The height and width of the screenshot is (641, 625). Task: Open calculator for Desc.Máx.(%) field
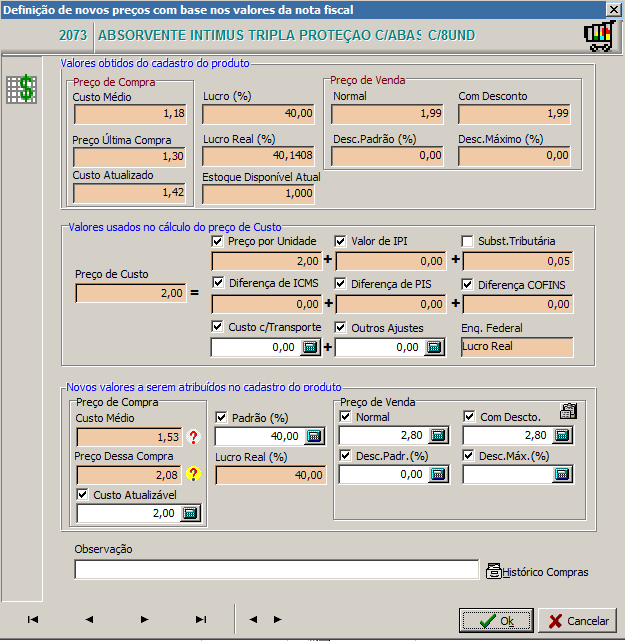[562, 474]
